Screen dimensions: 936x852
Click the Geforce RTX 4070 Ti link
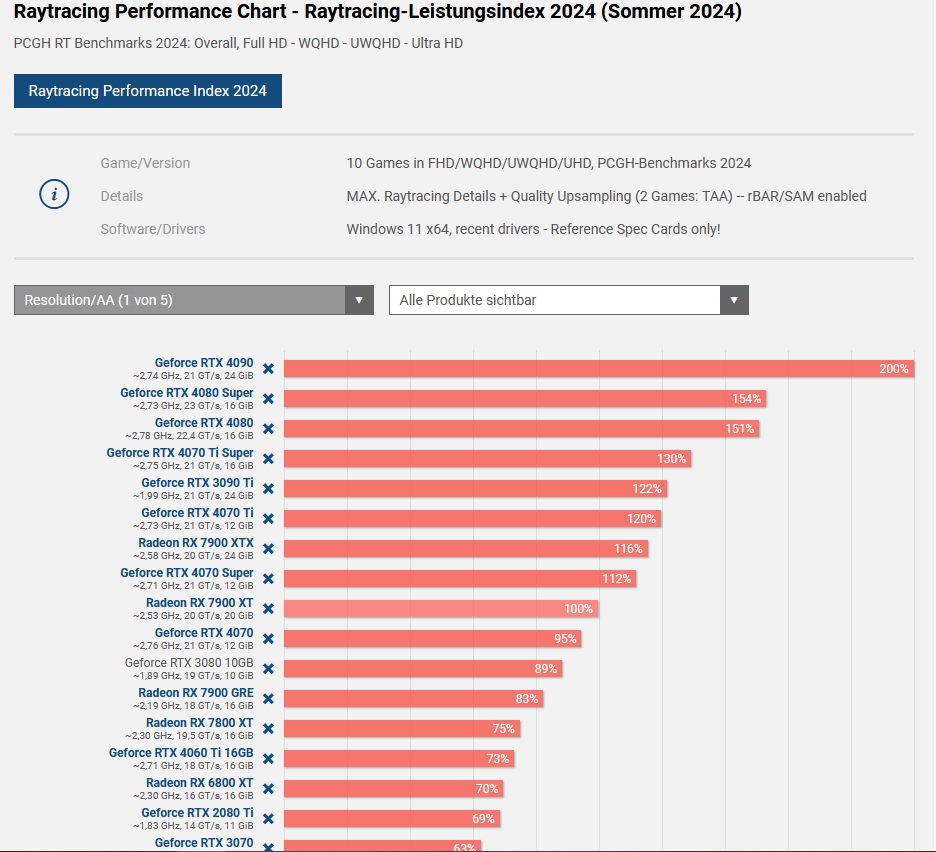point(198,512)
